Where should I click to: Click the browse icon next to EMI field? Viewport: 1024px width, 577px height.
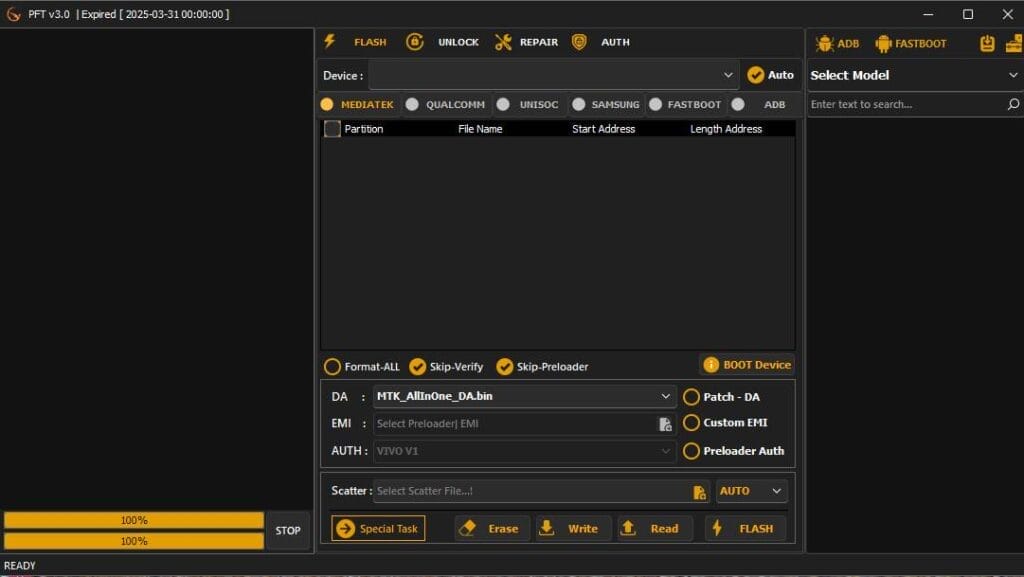pyautogui.click(x=665, y=423)
